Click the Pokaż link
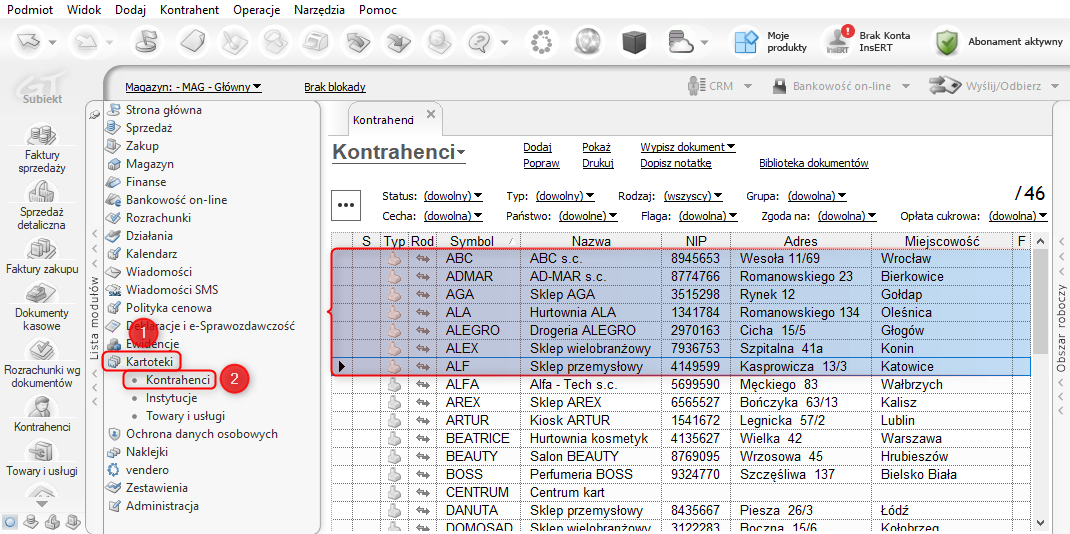Image resolution: width=1070 pixels, height=534 pixels. point(596,147)
